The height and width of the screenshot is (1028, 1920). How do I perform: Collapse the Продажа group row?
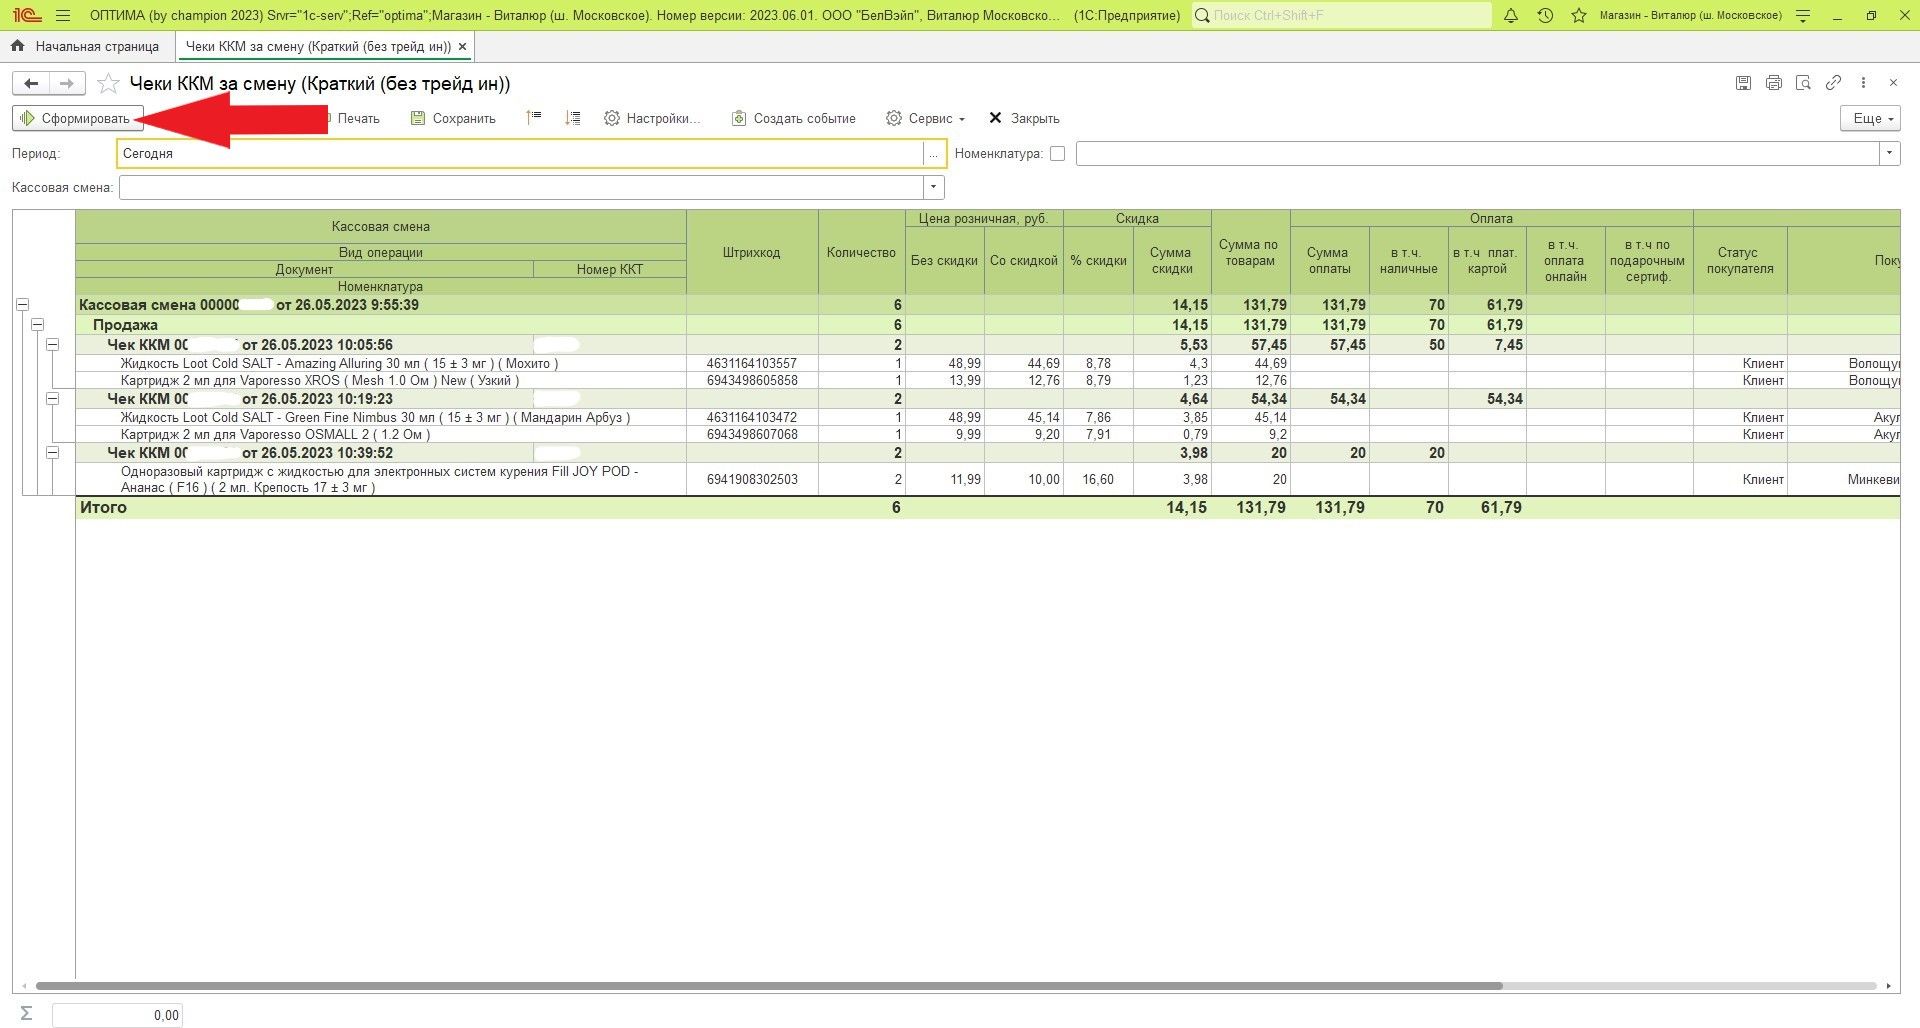coord(37,325)
